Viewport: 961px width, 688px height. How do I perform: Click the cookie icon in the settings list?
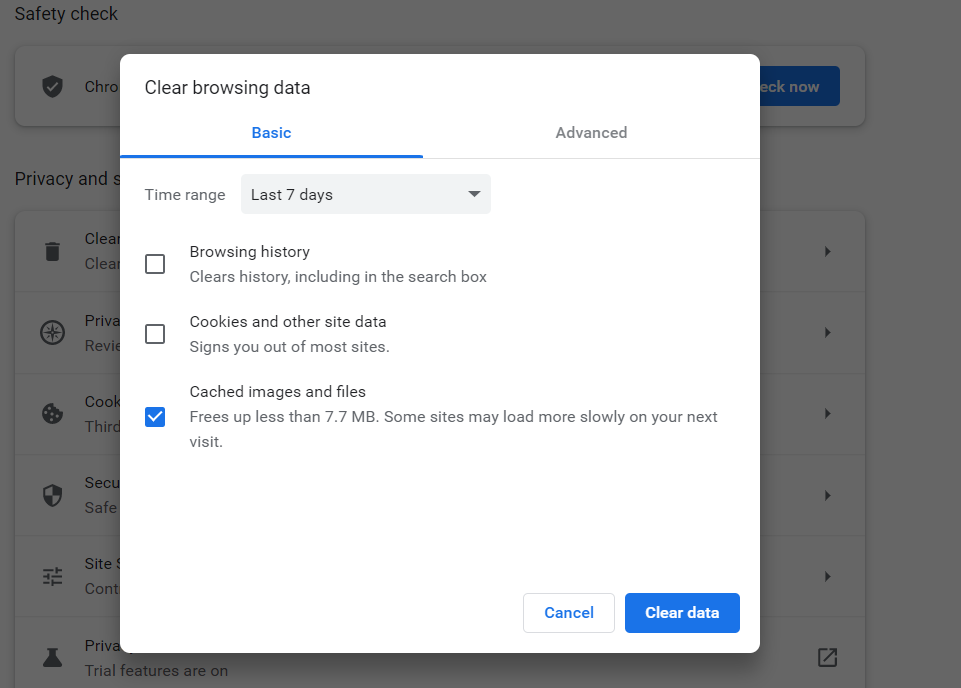tap(52, 413)
